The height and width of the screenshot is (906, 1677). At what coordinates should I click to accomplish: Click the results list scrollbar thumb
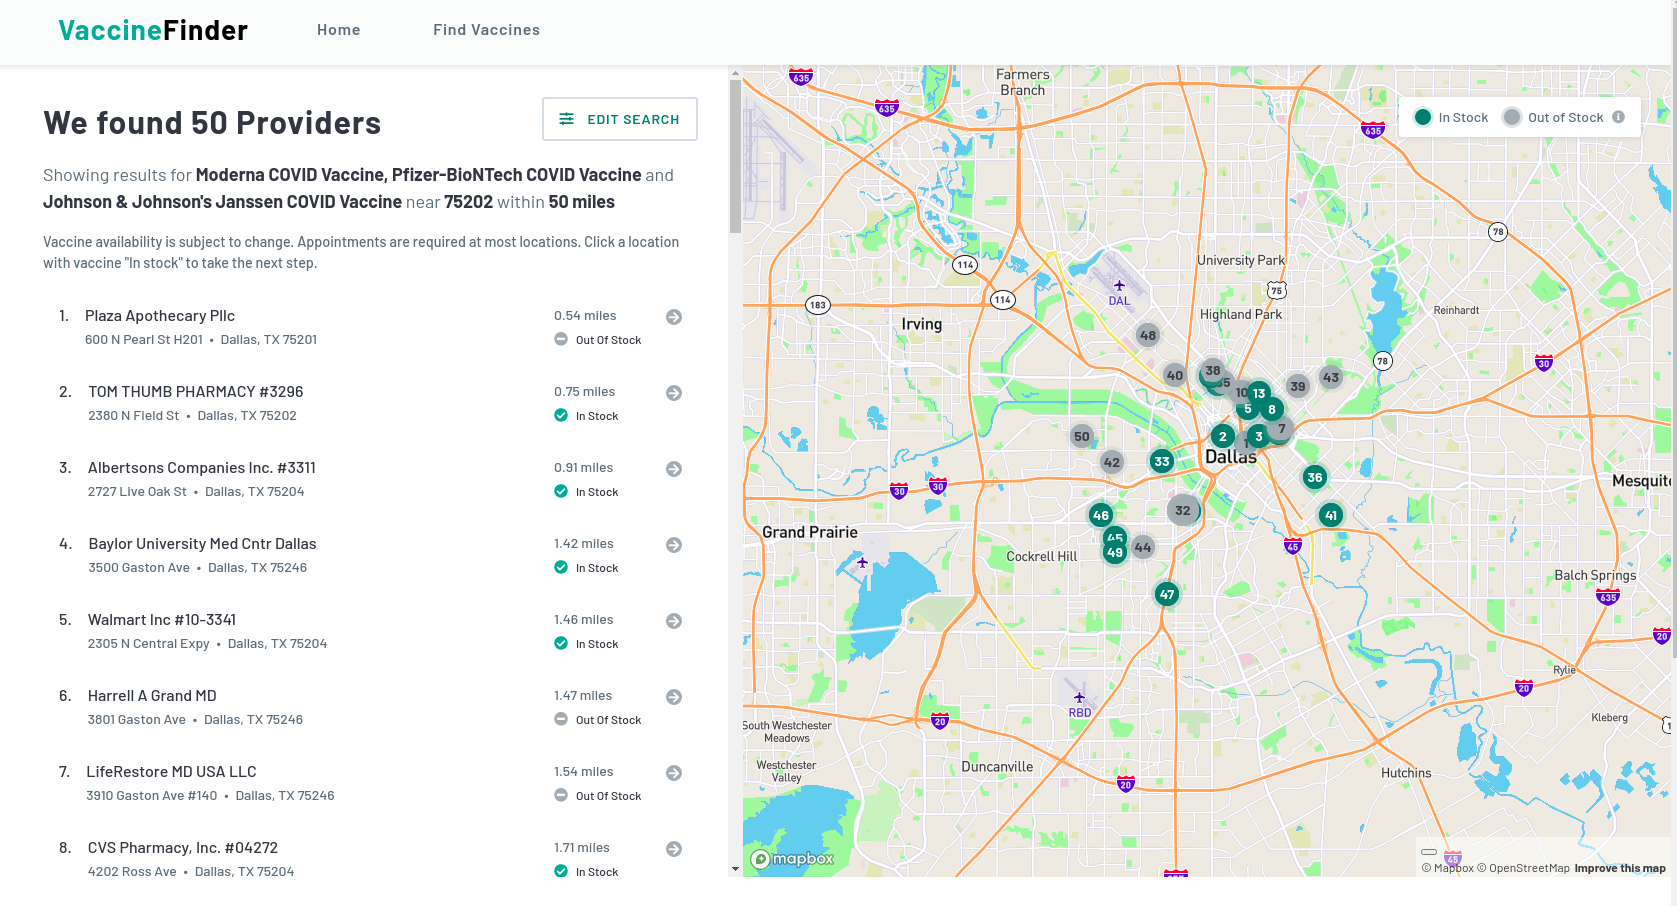tap(736, 156)
